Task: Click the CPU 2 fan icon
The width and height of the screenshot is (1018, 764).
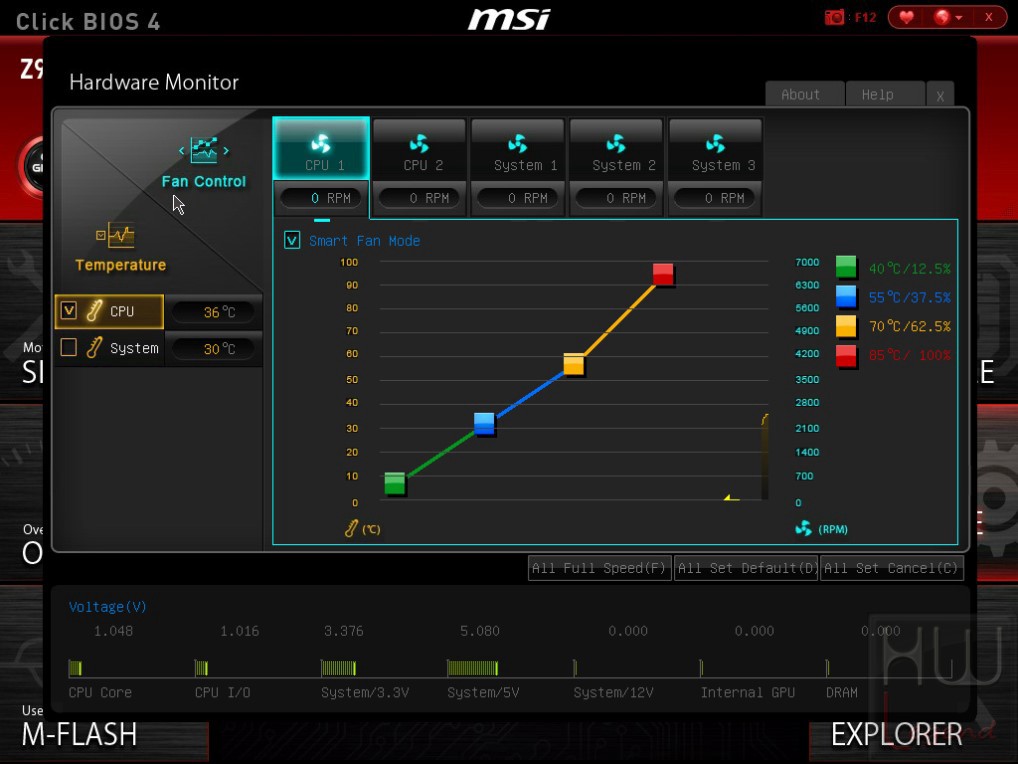Action: (419, 143)
